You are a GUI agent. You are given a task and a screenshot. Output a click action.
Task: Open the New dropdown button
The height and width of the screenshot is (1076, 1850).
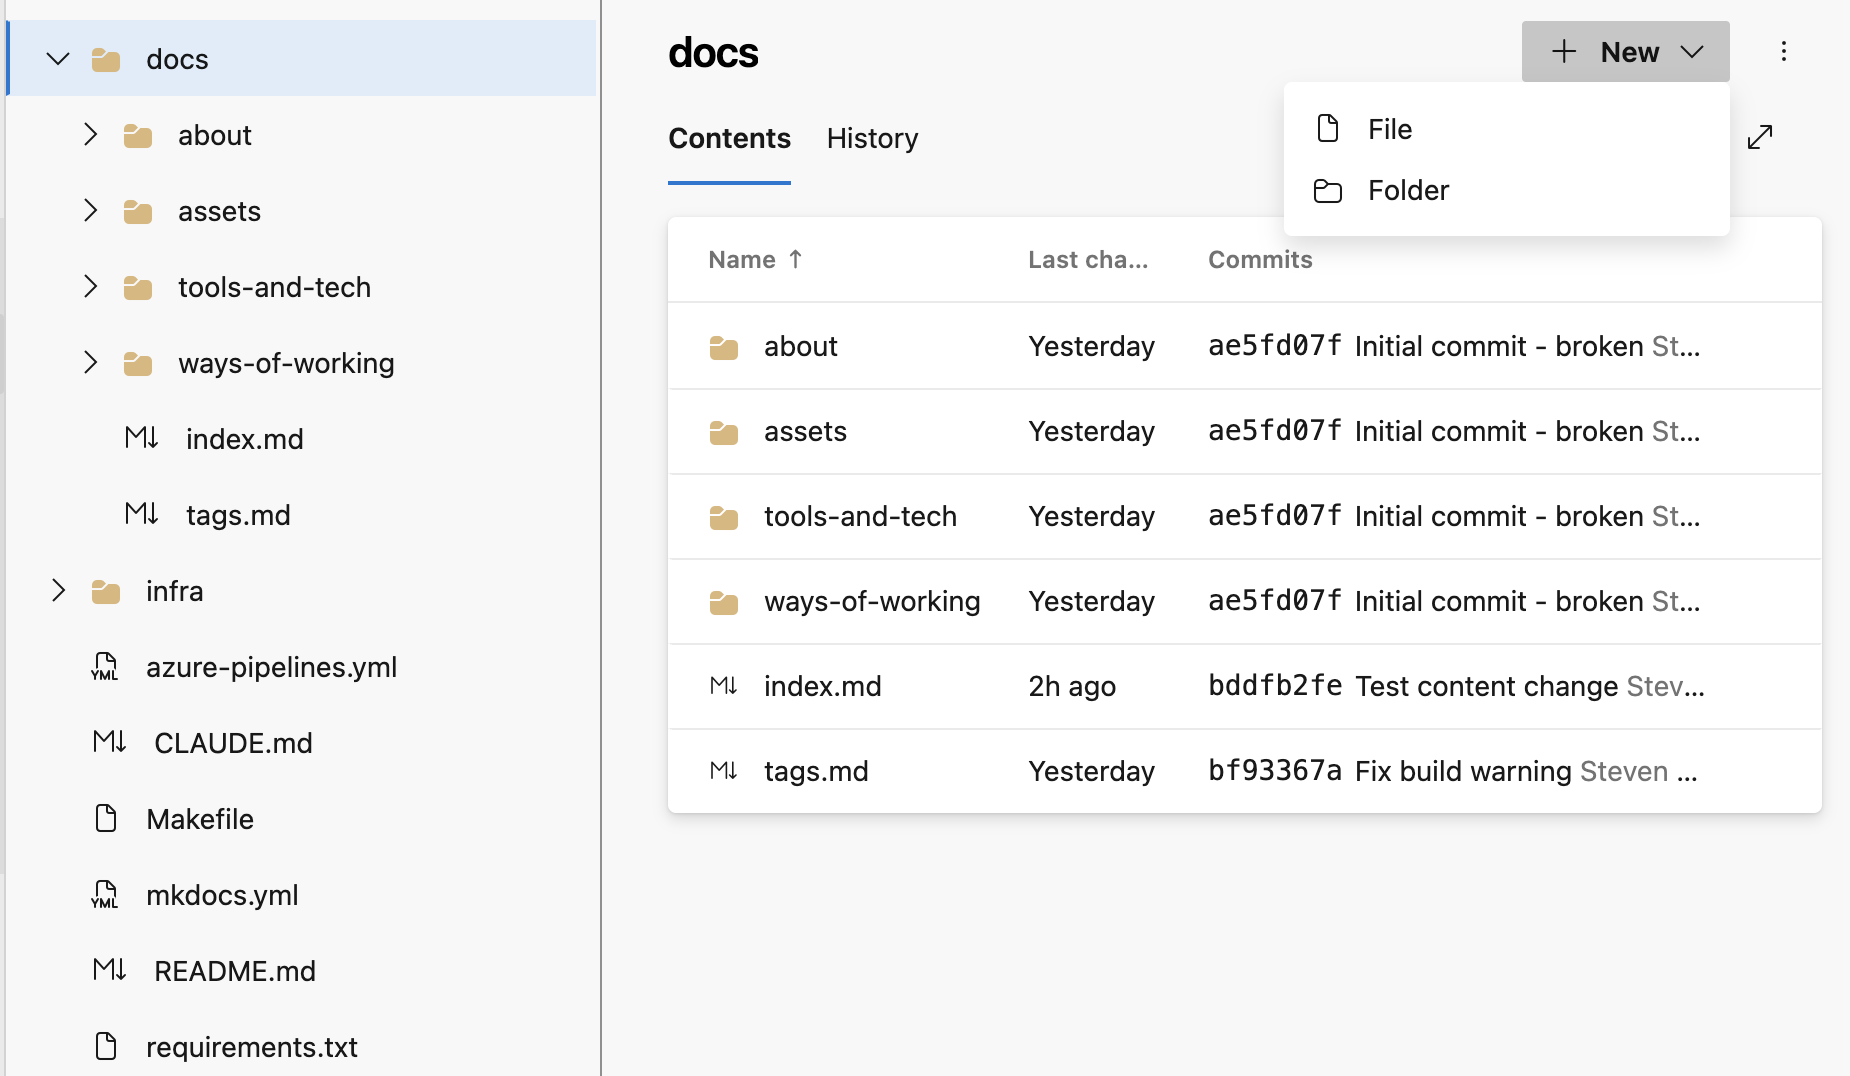(1625, 52)
